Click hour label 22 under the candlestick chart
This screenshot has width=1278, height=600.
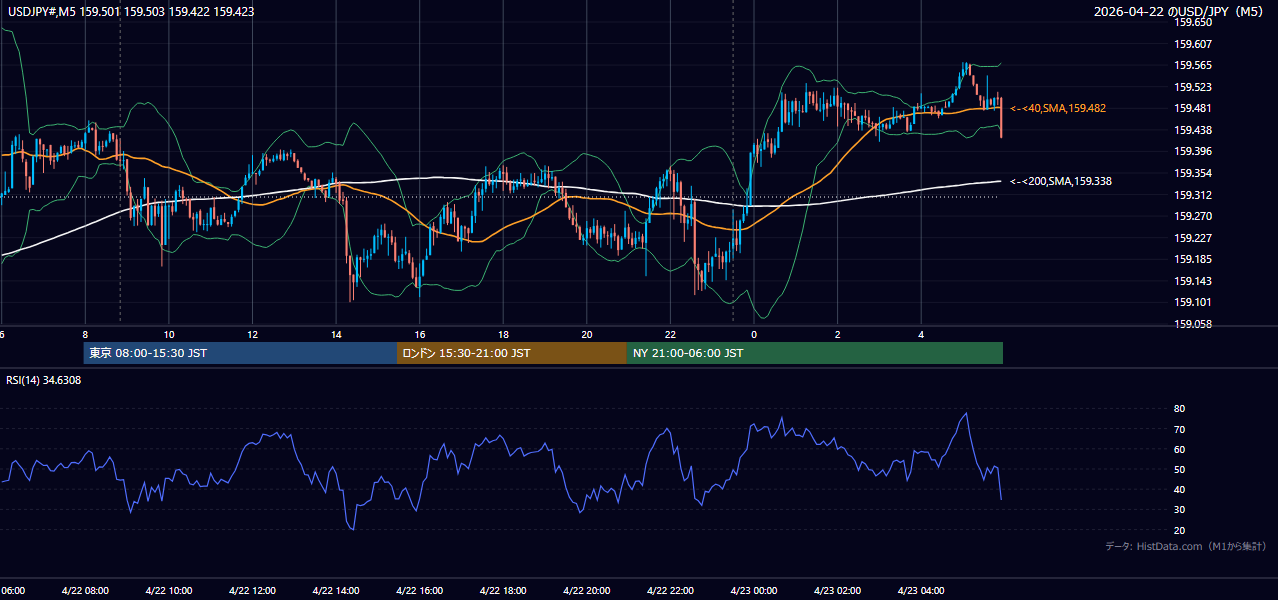tap(671, 335)
